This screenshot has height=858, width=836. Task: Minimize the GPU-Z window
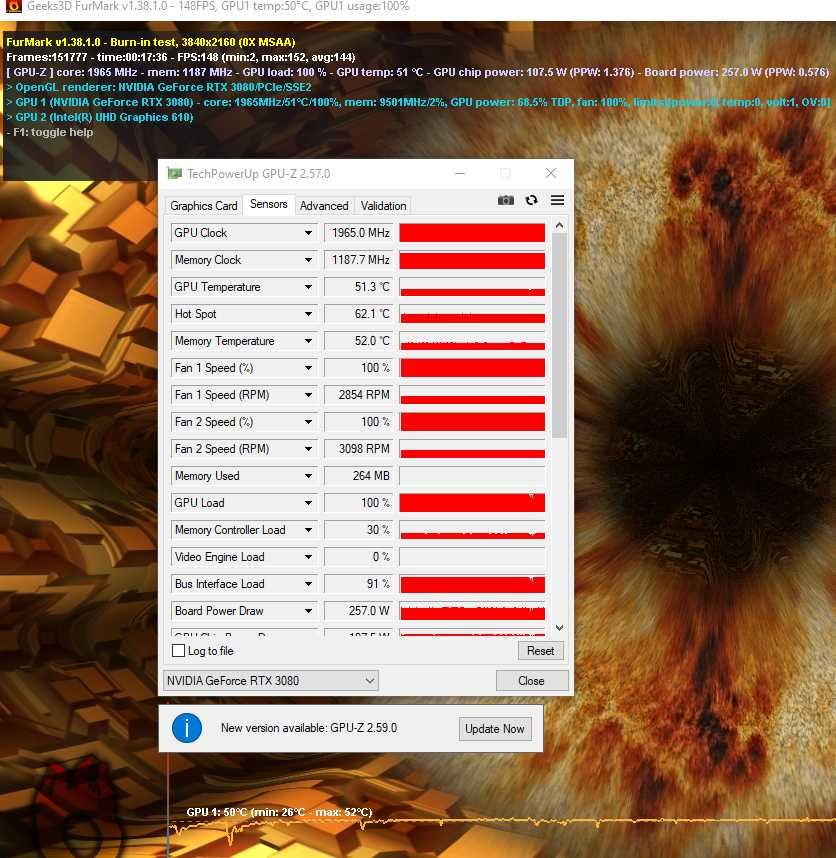pos(460,173)
